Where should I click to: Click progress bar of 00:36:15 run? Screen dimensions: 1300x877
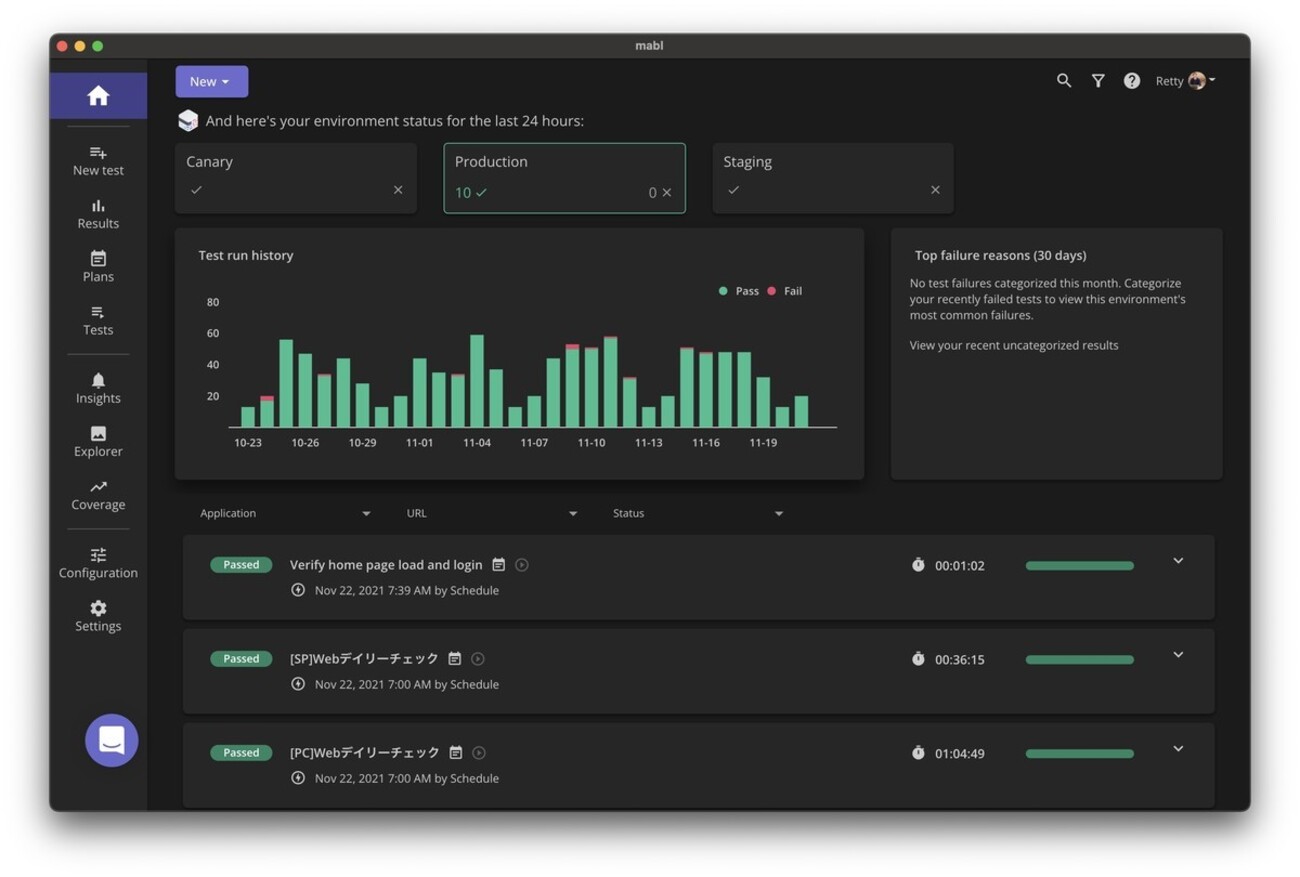click(x=1080, y=660)
